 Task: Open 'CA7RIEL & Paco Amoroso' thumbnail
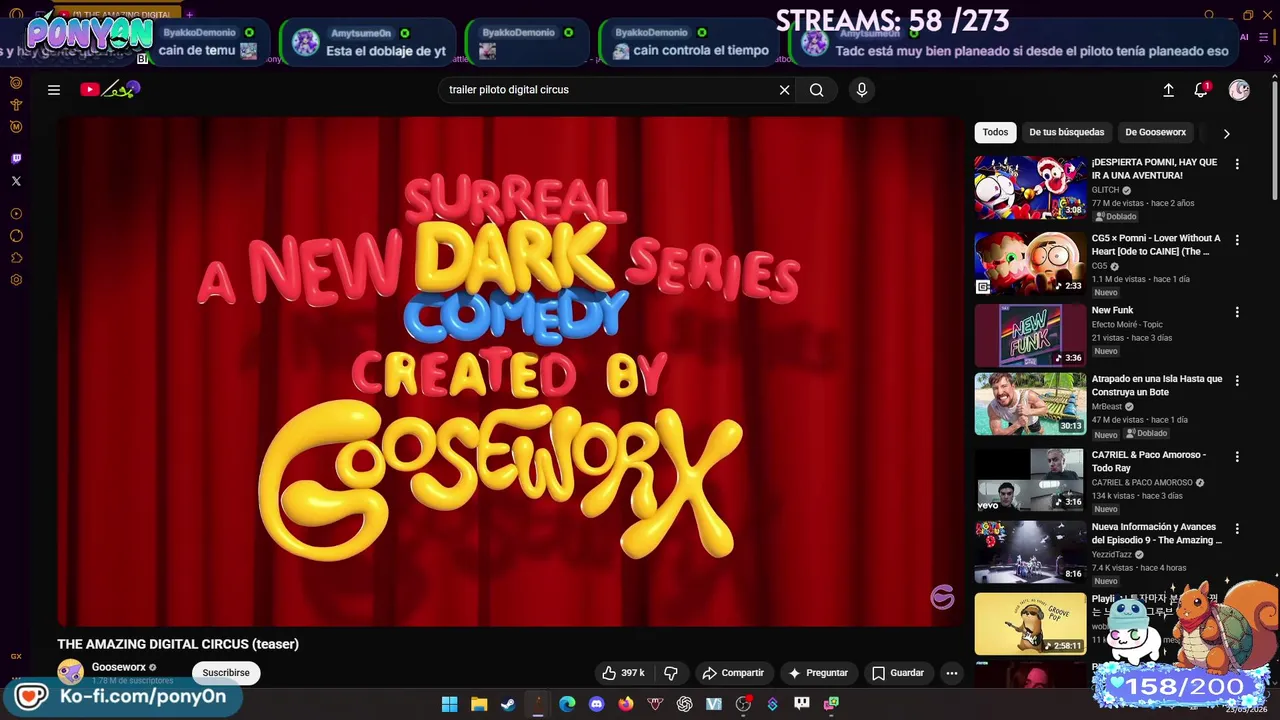coord(1030,479)
